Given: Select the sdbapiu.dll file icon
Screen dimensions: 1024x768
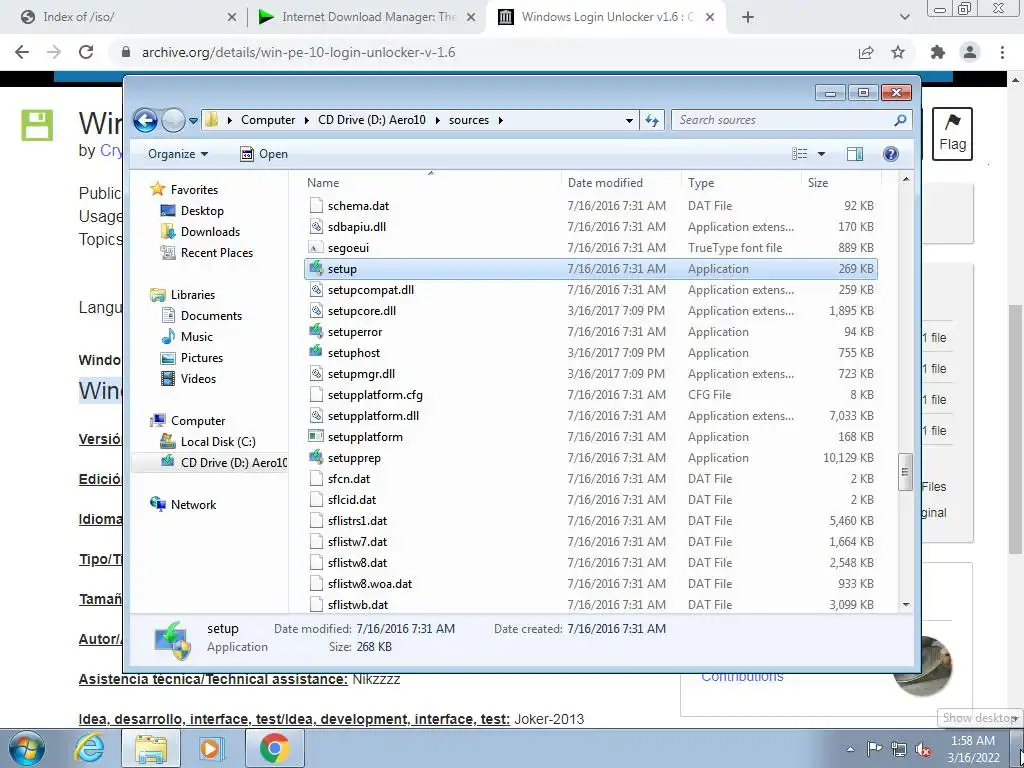Looking at the screenshot, I should pos(316,227).
